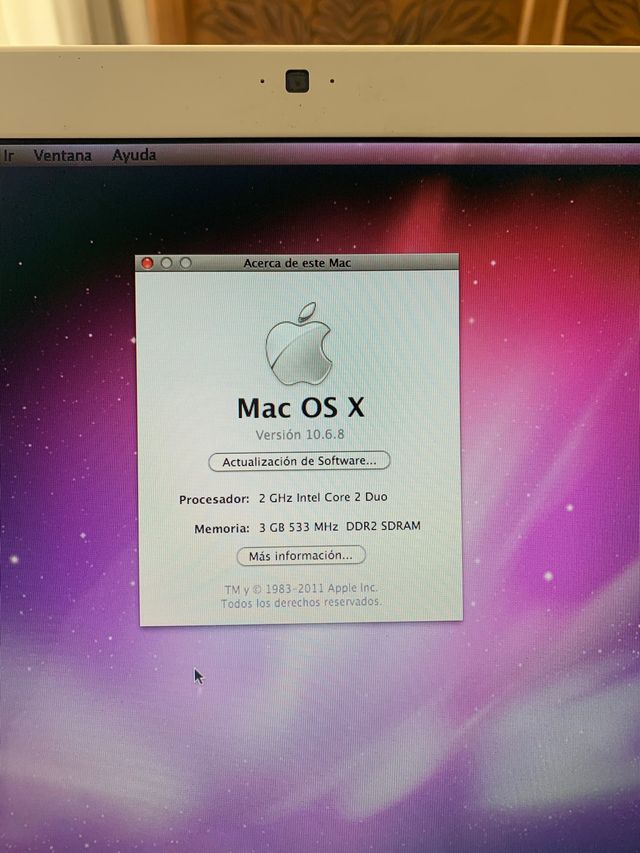Click the Versión 10.6.8 text

300,434
